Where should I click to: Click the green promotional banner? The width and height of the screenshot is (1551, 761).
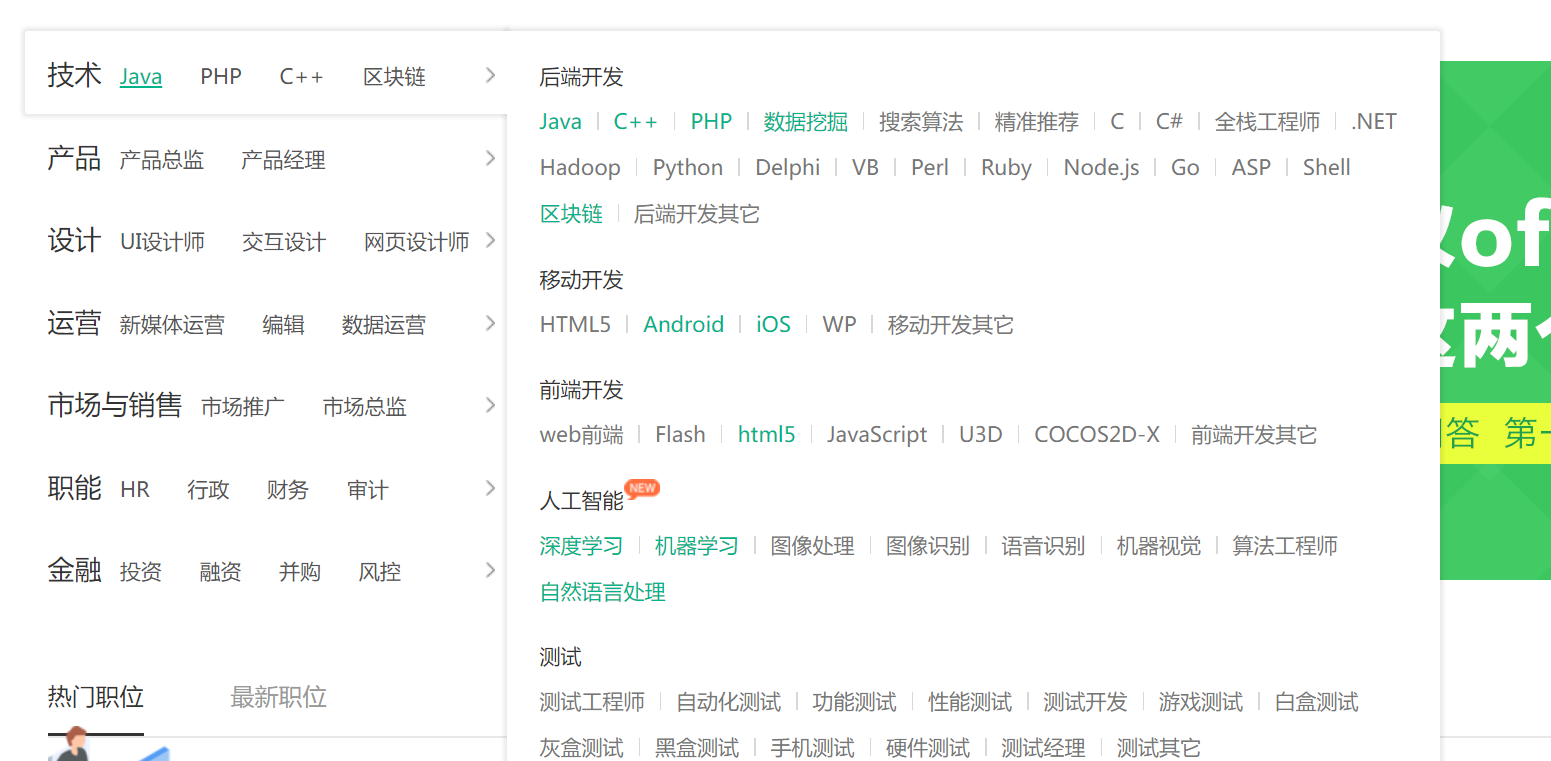[x=1495, y=320]
